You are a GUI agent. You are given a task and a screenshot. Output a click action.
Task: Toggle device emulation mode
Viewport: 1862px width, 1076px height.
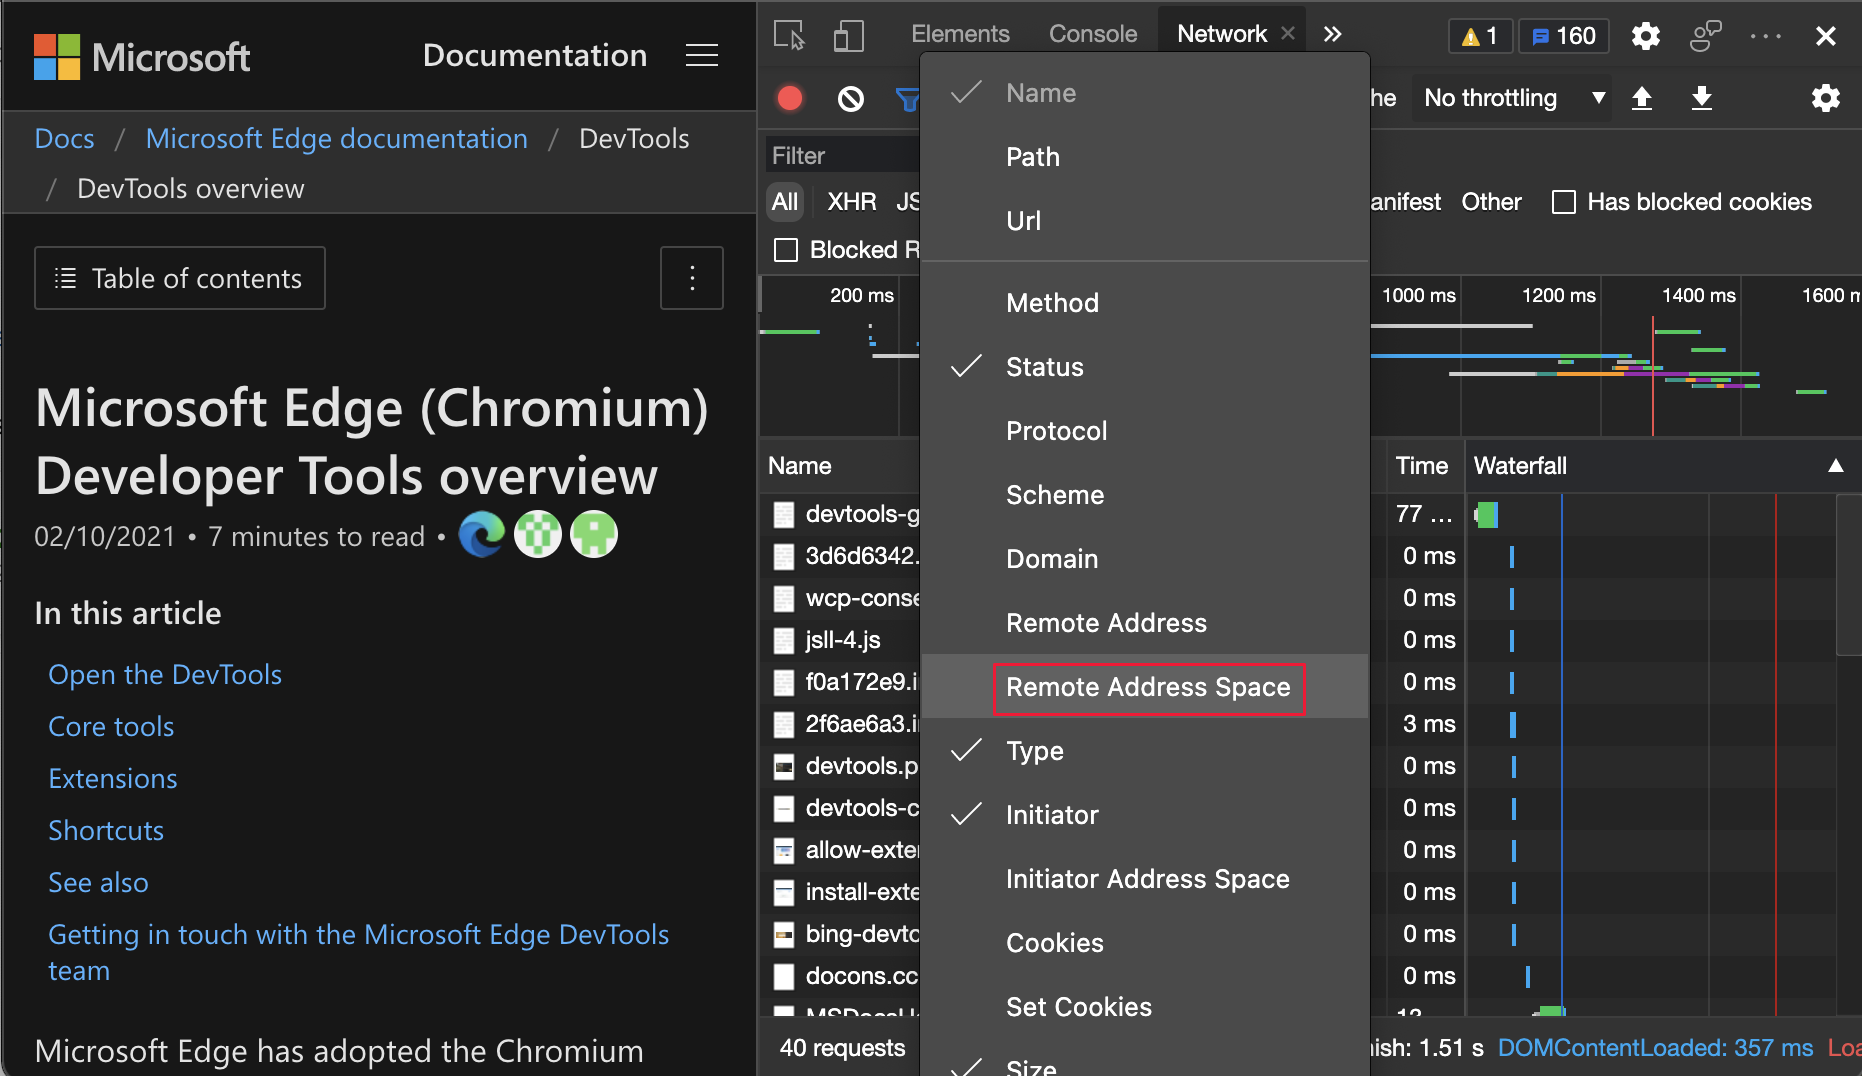(x=848, y=36)
